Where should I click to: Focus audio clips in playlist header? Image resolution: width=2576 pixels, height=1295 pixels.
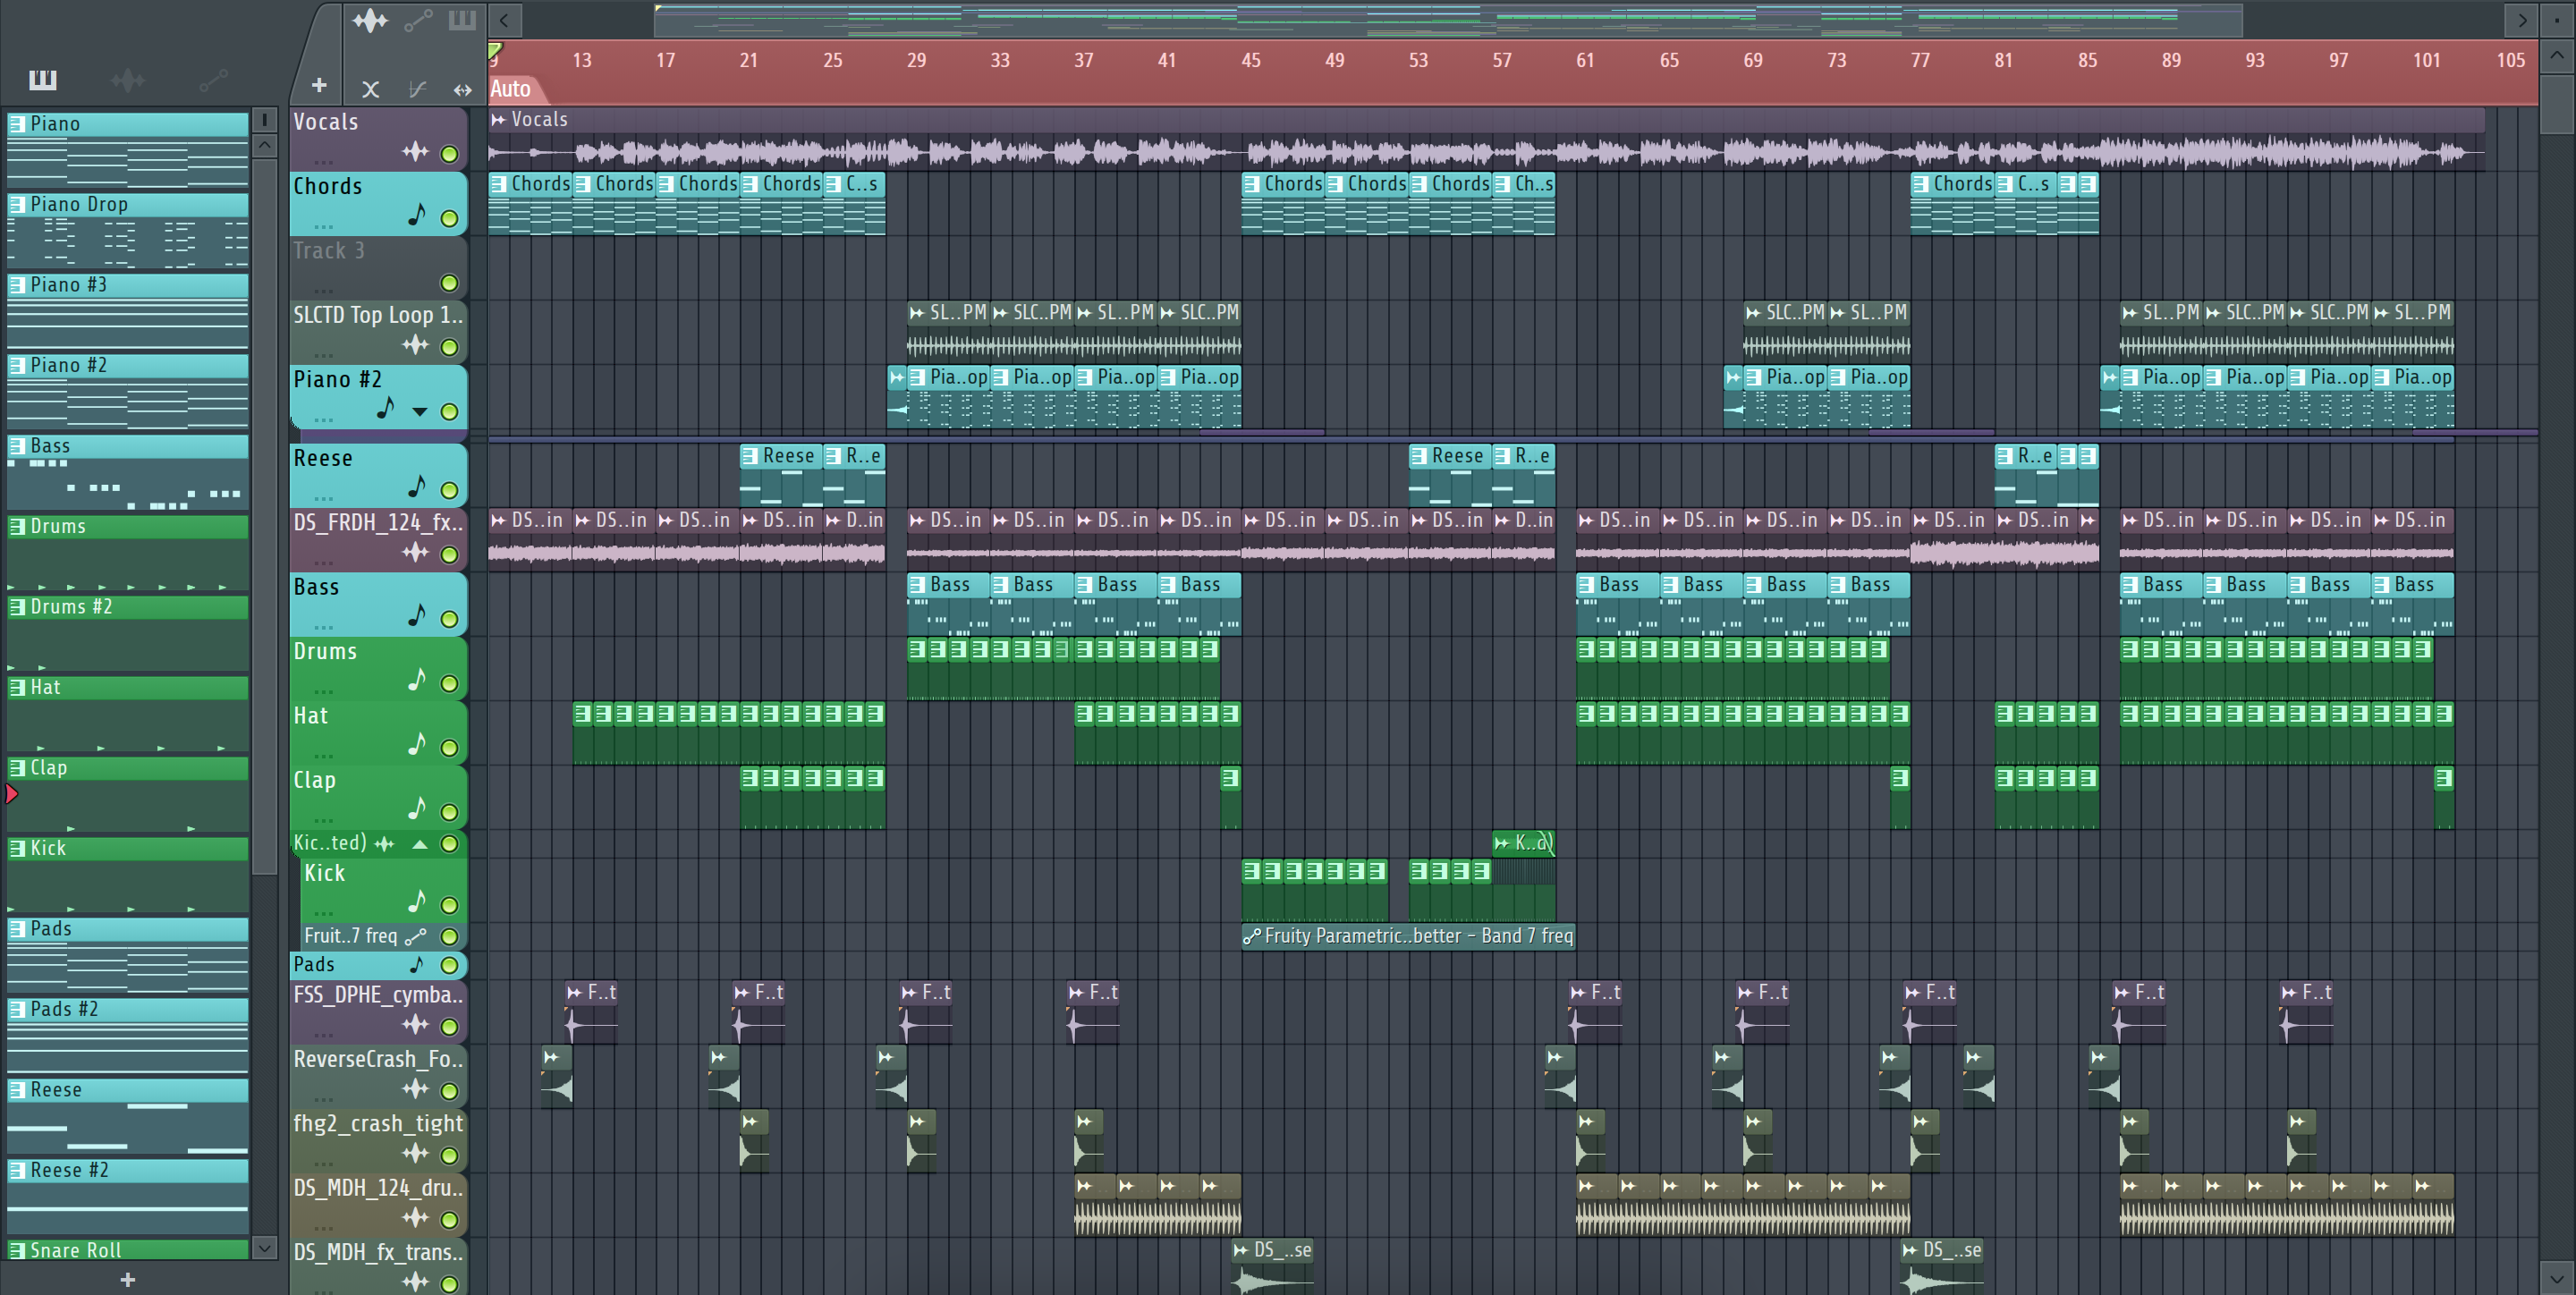point(369,20)
